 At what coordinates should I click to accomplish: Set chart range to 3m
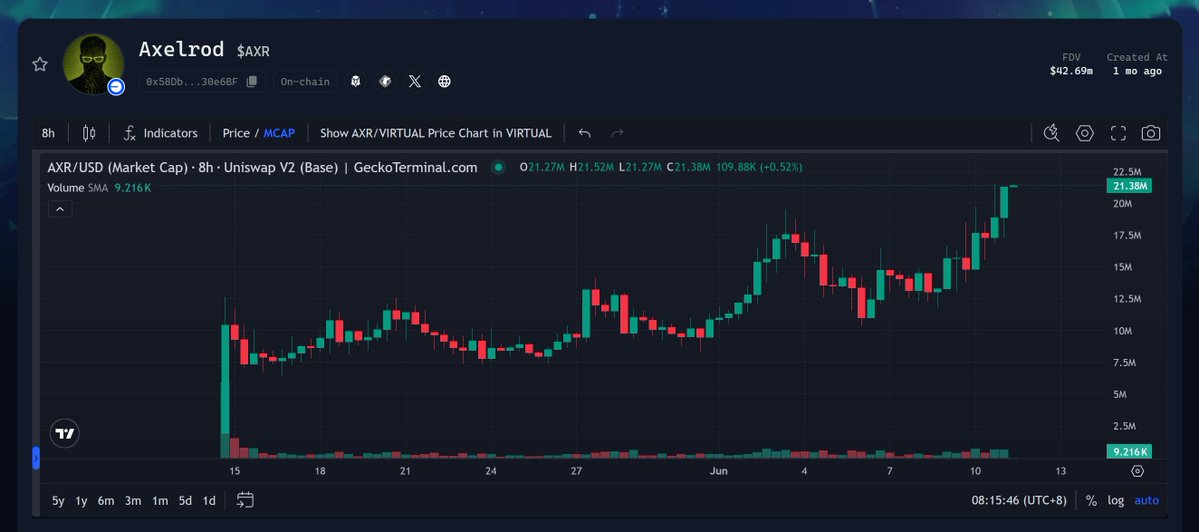click(x=133, y=501)
